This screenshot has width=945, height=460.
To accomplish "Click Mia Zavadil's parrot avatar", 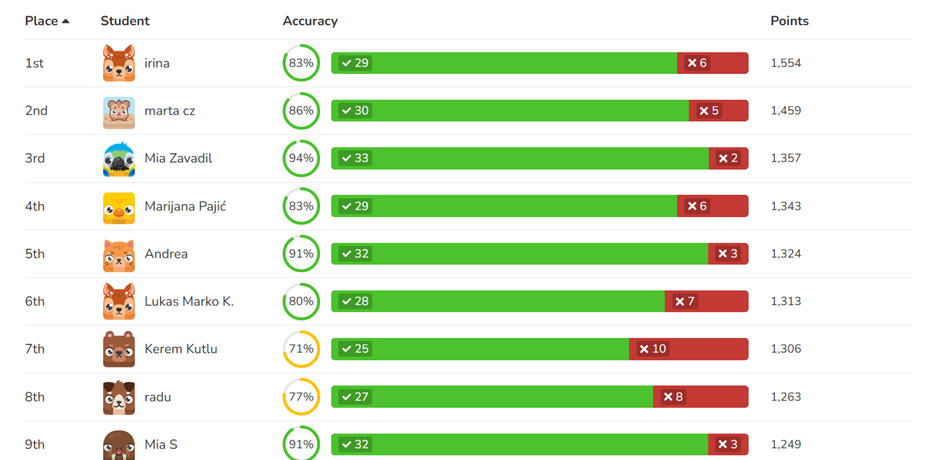I will coord(119,159).
